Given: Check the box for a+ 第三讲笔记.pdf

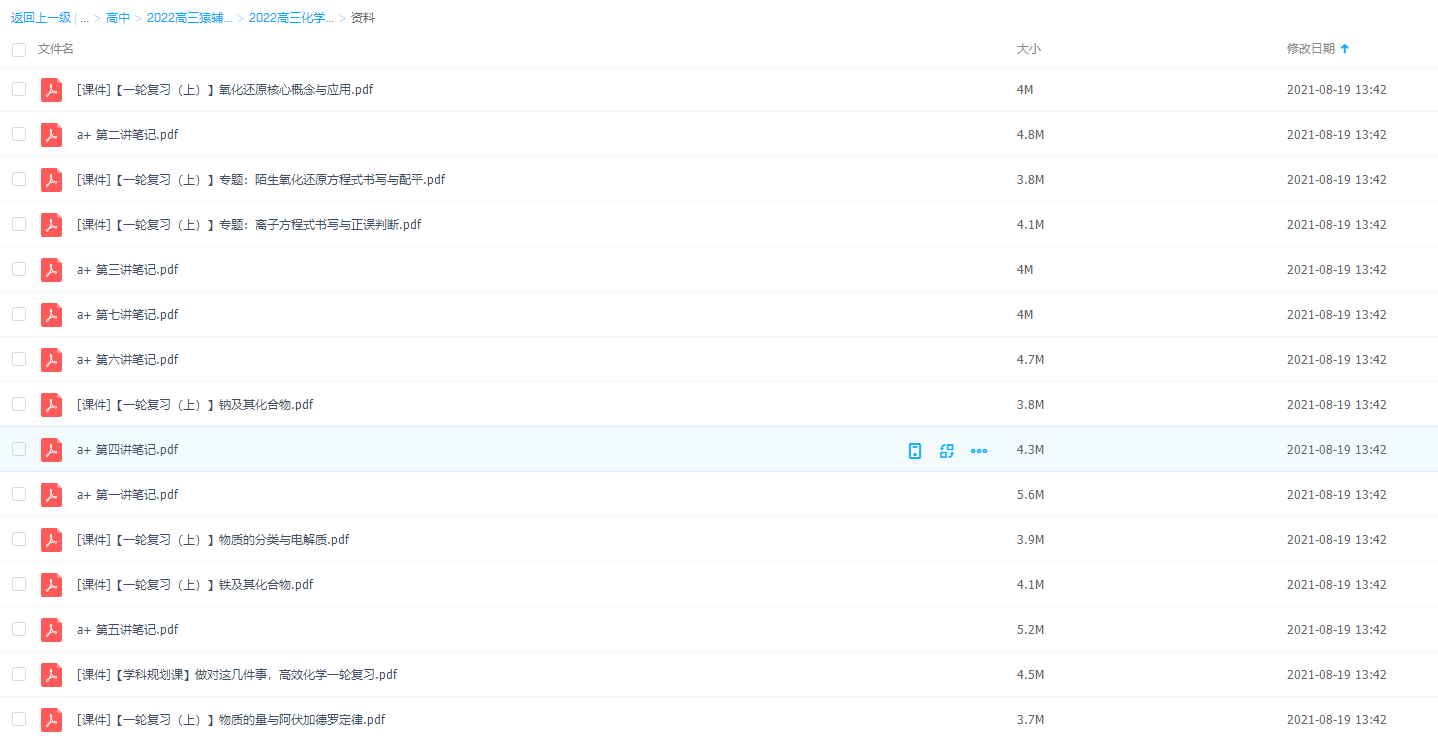Looking at the screenshot, I should [19, 269].
